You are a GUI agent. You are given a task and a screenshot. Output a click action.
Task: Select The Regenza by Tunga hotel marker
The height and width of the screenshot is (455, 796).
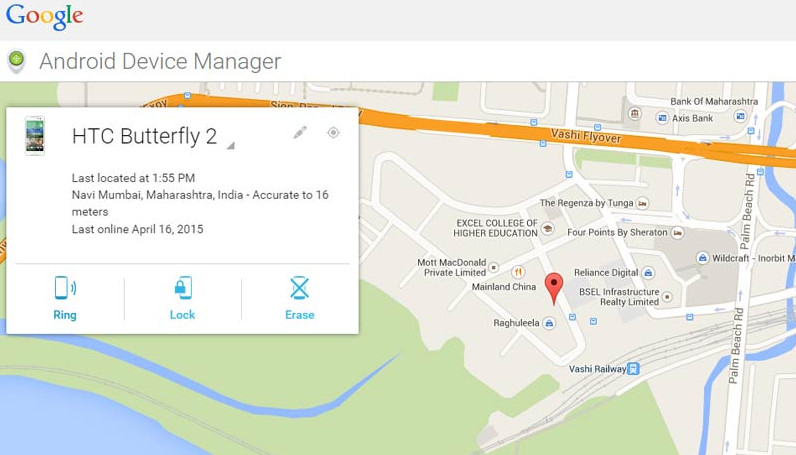(x=642, y=203)
